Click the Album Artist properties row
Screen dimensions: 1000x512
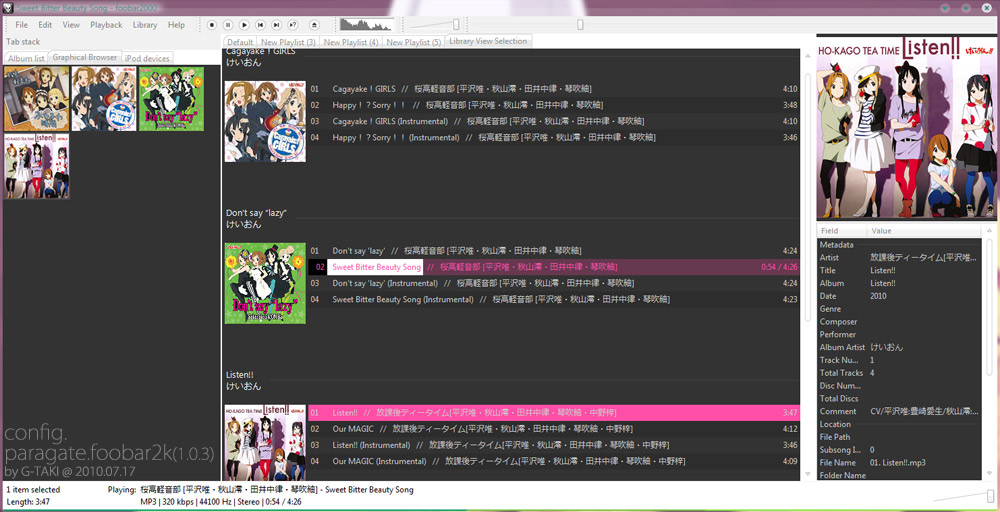click(899, 347)
